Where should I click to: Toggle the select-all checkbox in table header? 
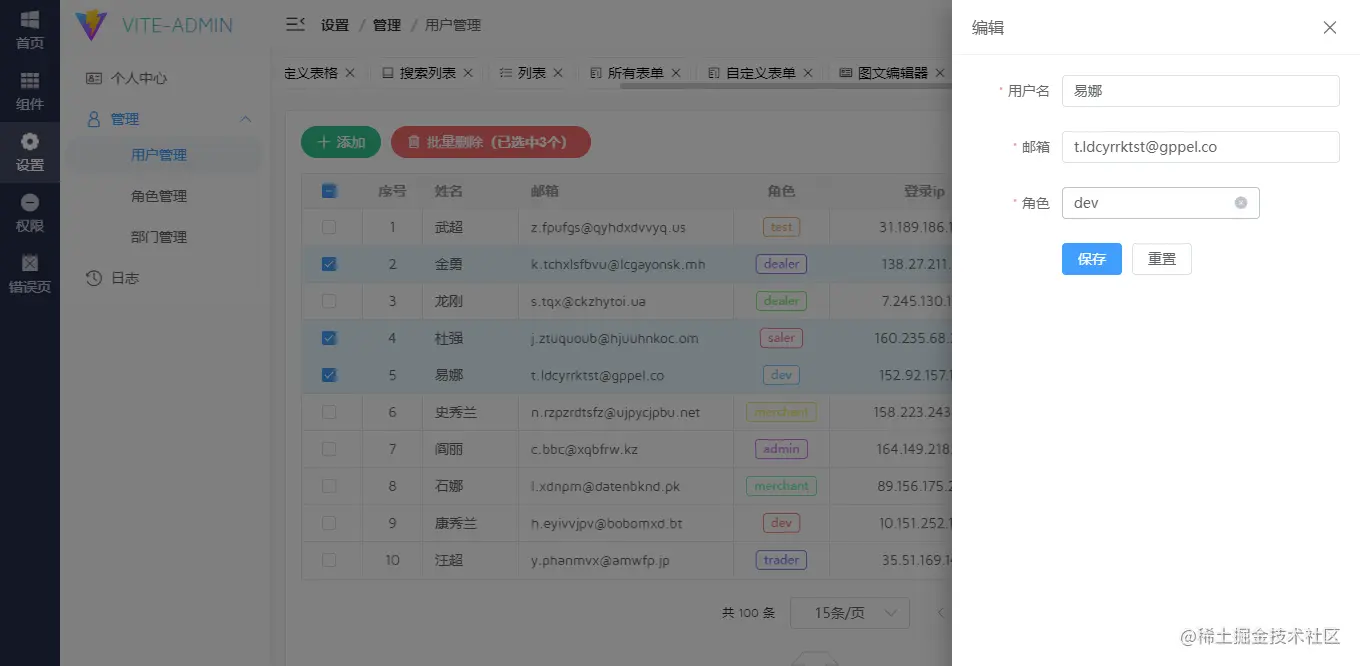(x=329, y=190)
